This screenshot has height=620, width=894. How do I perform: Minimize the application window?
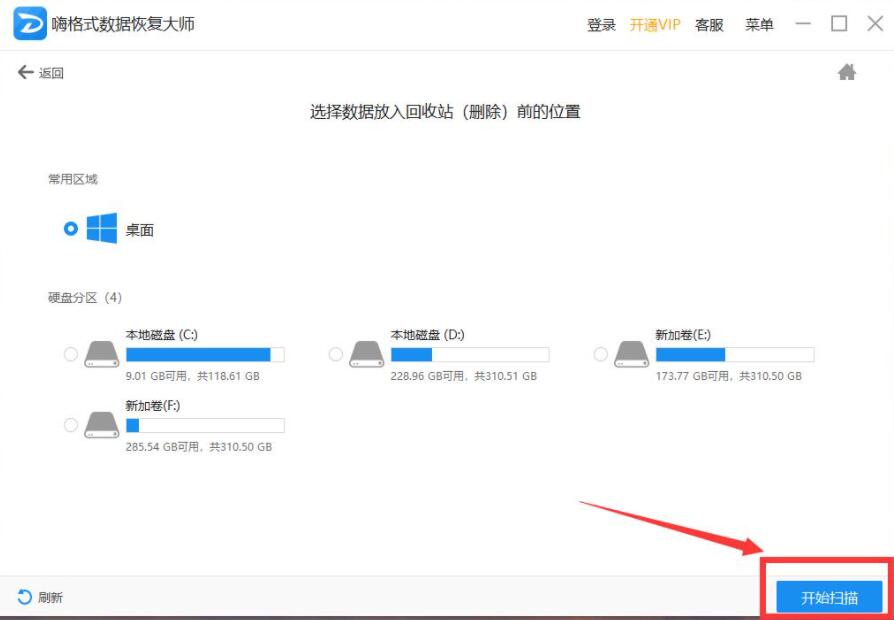pyautogui.click(x=803, y=24)
